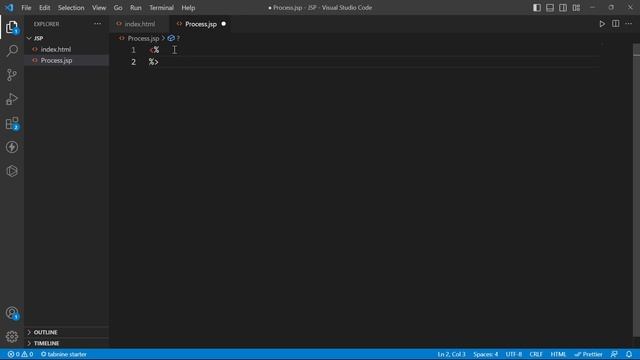Open Customize Layout icon

[576, 7]
